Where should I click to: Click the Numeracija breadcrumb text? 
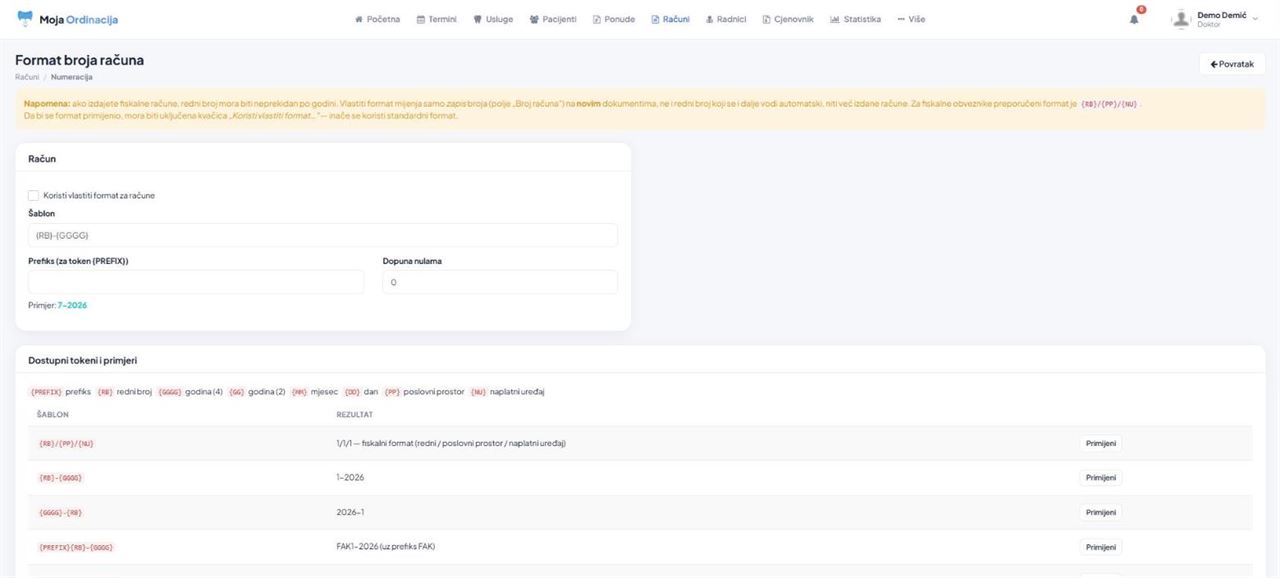pos(72,77)
